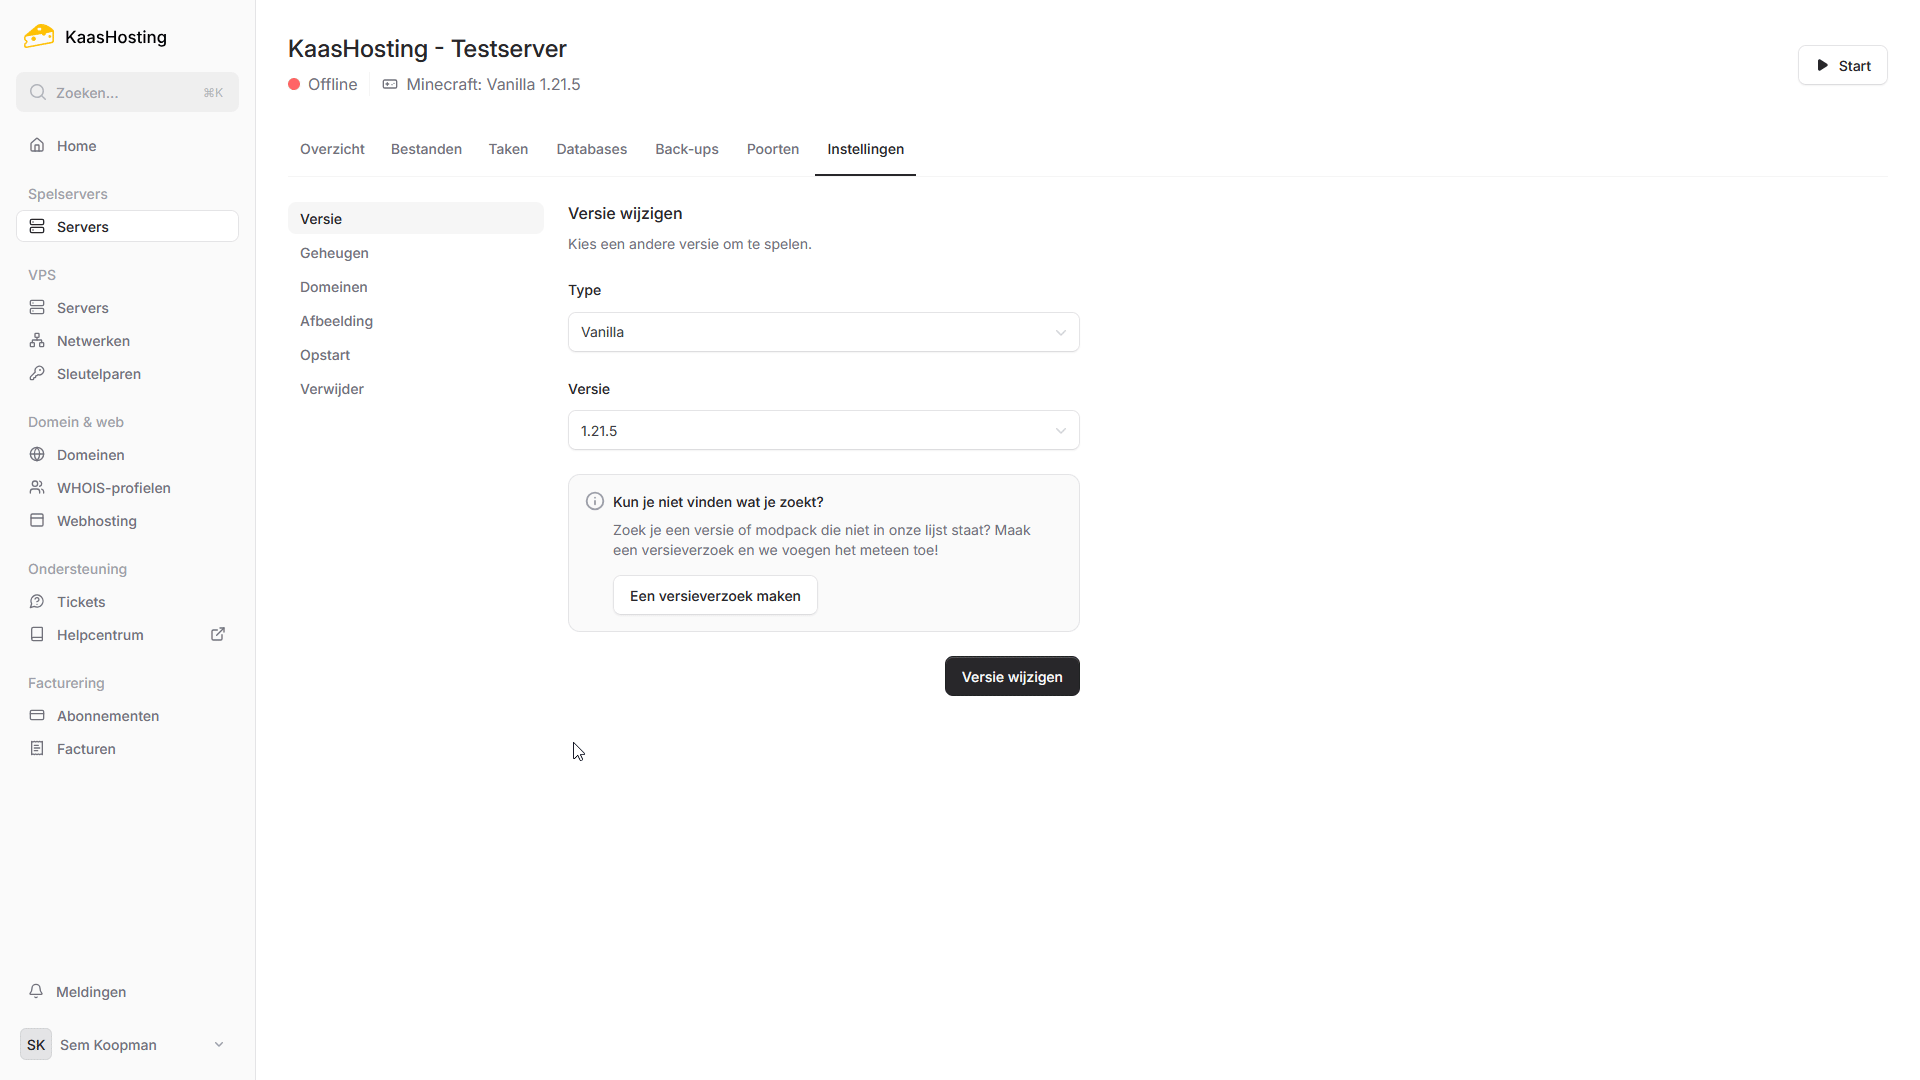Click the Meldingen bell icon
Screen dimensions: 1920x1080
coord(36,992)
